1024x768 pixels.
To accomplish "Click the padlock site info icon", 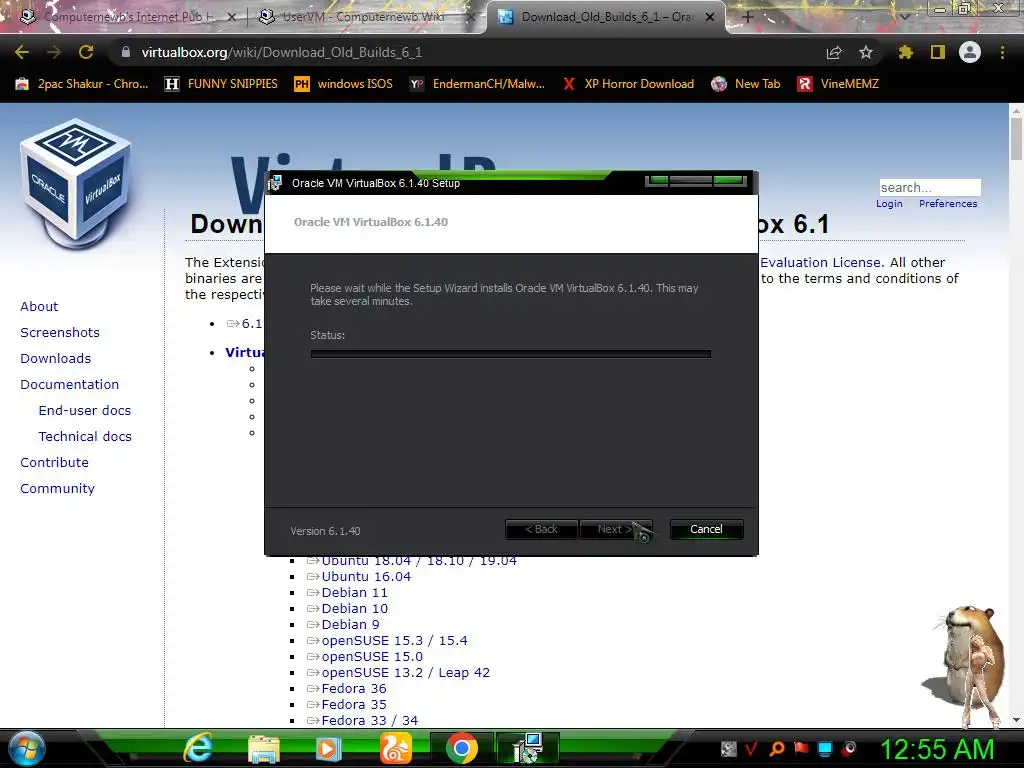I will (126, 52).
